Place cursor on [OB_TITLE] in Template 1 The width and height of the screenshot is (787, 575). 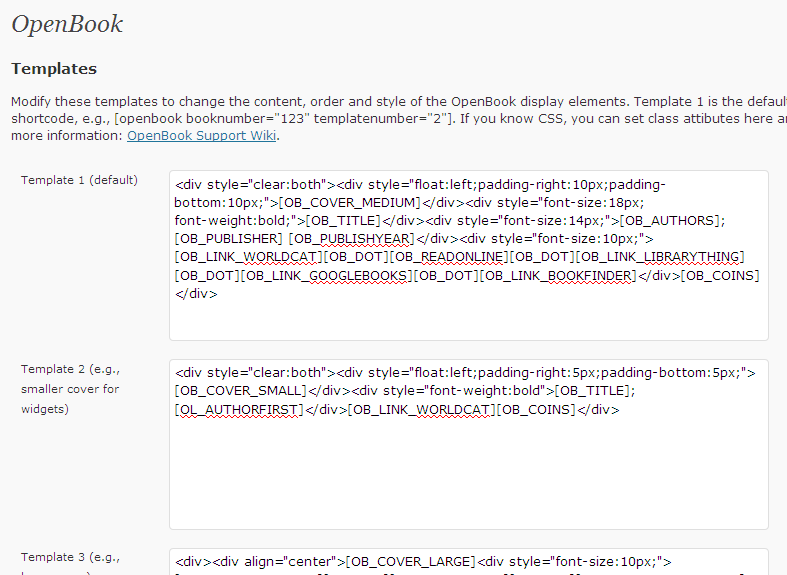(x=343, y=221)
